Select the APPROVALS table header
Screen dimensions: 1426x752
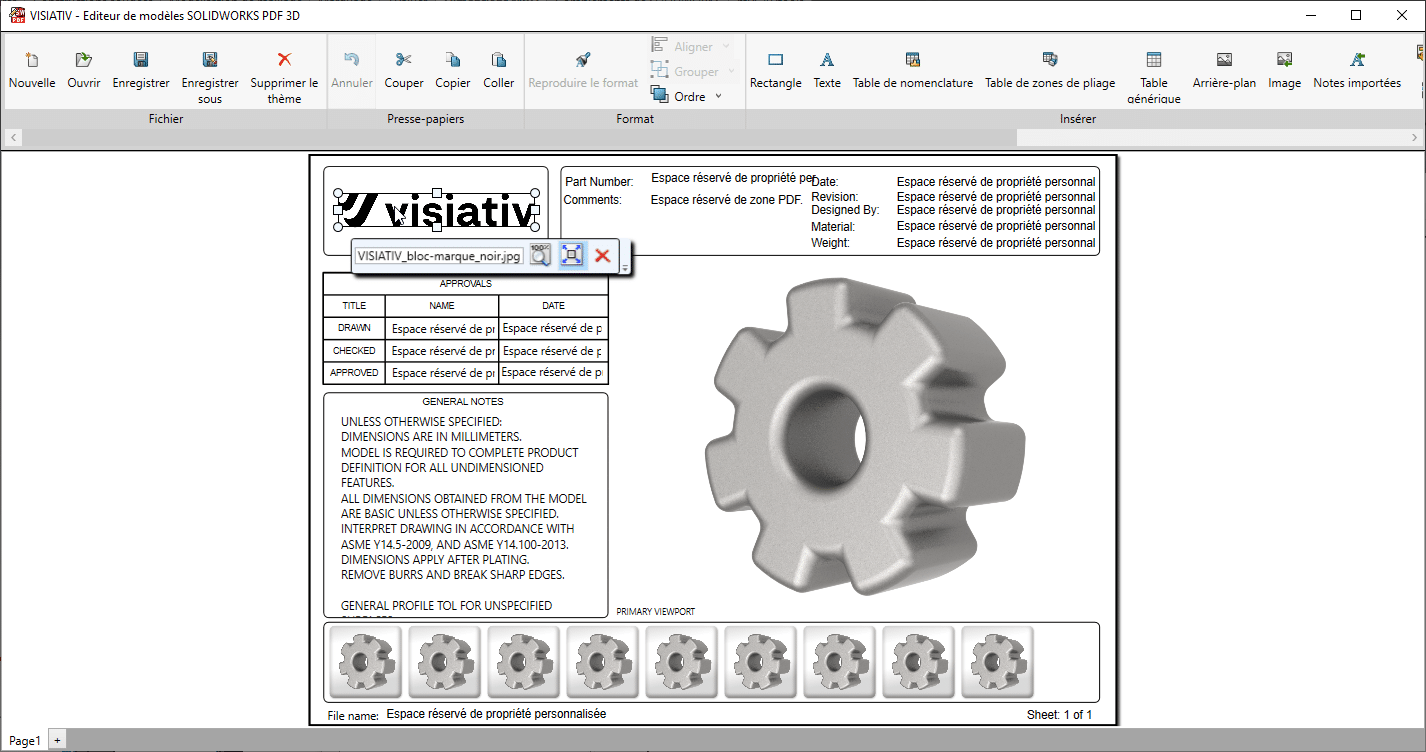click(465, 284)
